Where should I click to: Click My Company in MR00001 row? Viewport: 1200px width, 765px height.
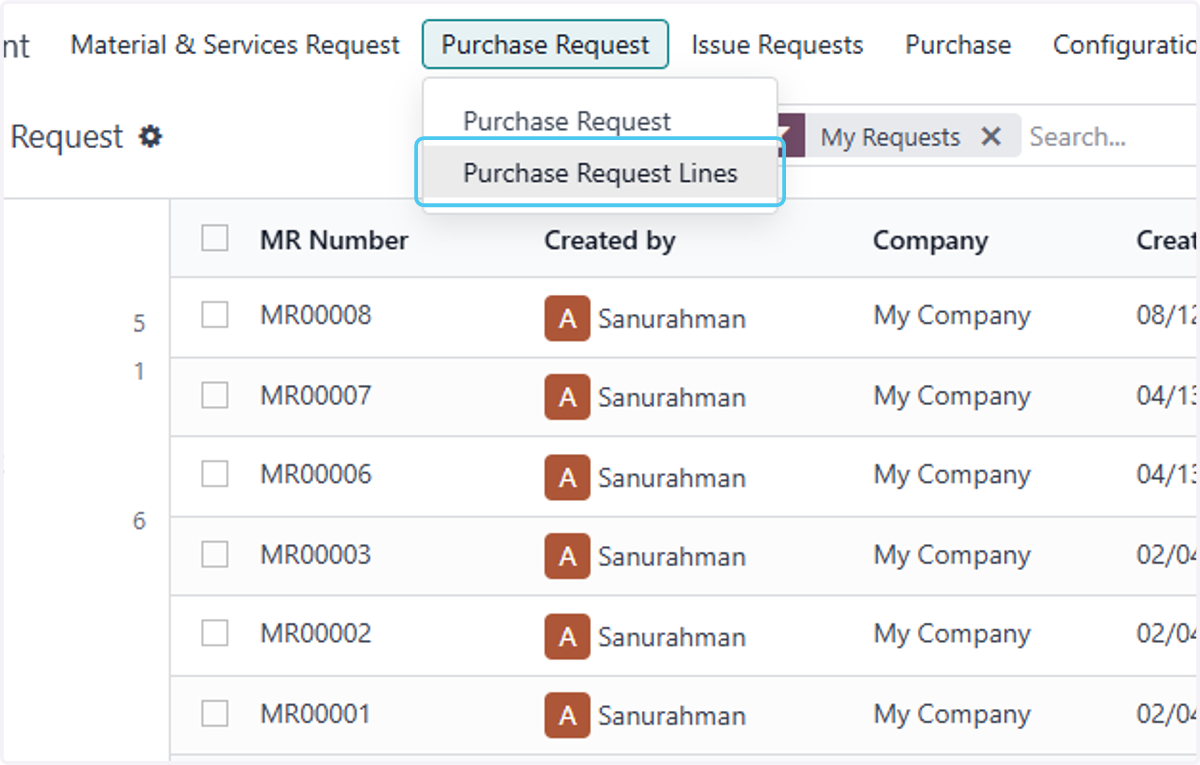click(x=952, y=714)
